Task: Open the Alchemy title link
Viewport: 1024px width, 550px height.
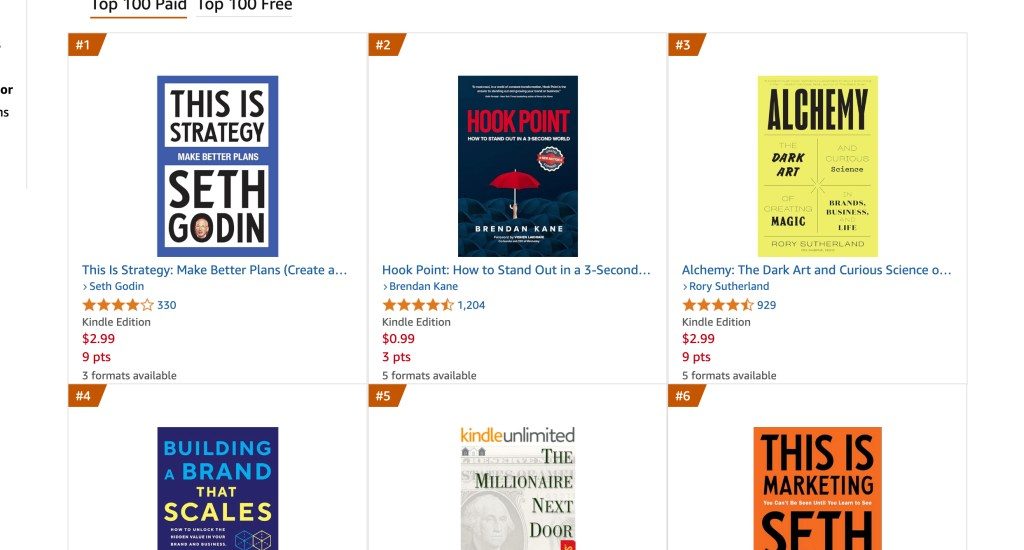Action: [x=816, y=270]
